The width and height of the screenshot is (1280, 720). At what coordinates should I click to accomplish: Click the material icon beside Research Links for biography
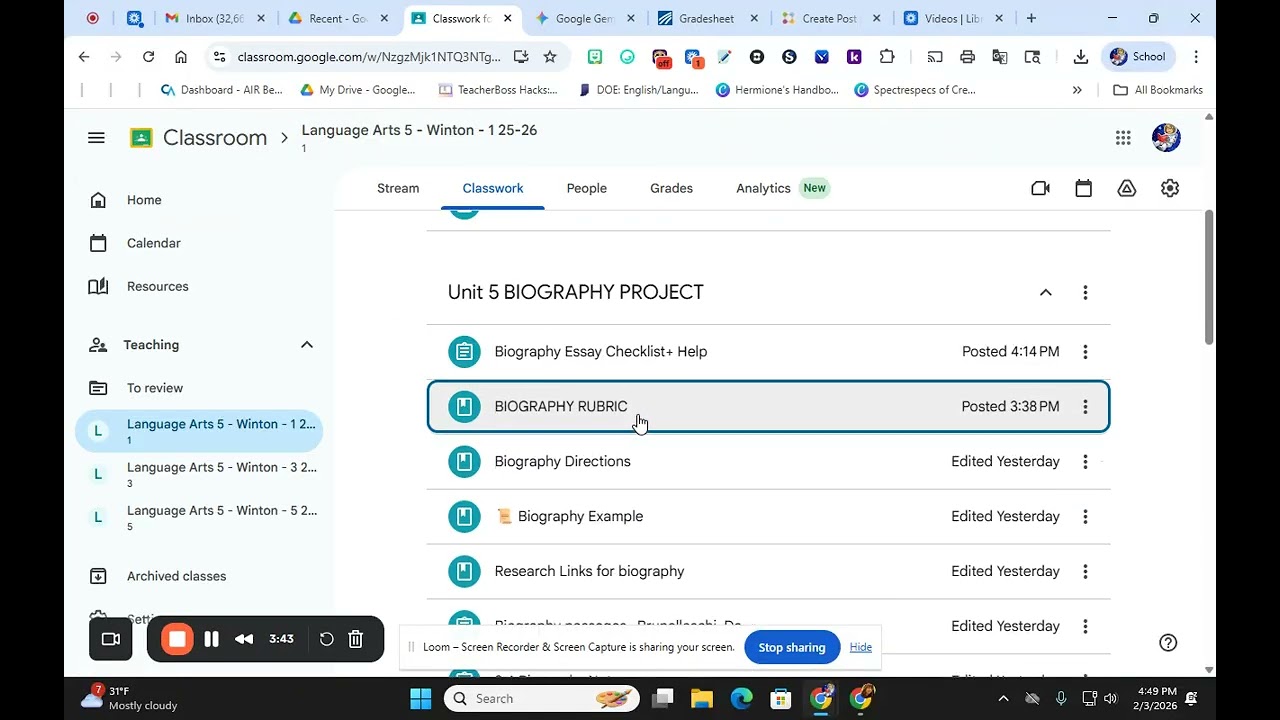pos(464,571)
